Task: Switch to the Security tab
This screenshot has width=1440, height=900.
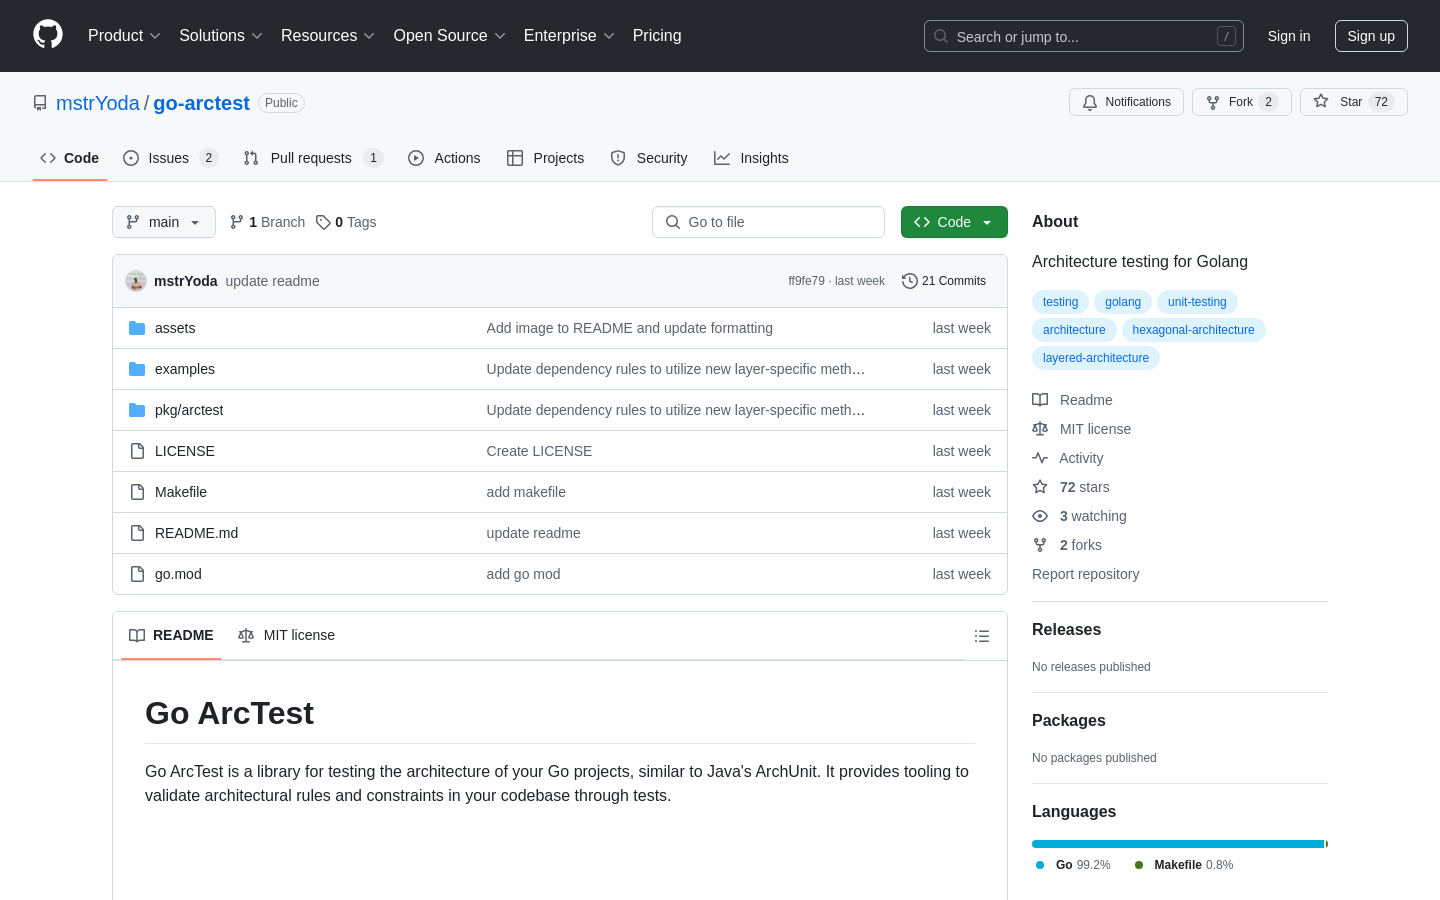Action: pos(649,158)
